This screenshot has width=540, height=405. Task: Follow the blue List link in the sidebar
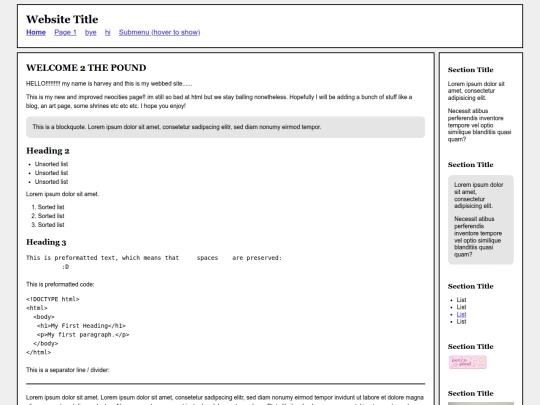[461, 314]
